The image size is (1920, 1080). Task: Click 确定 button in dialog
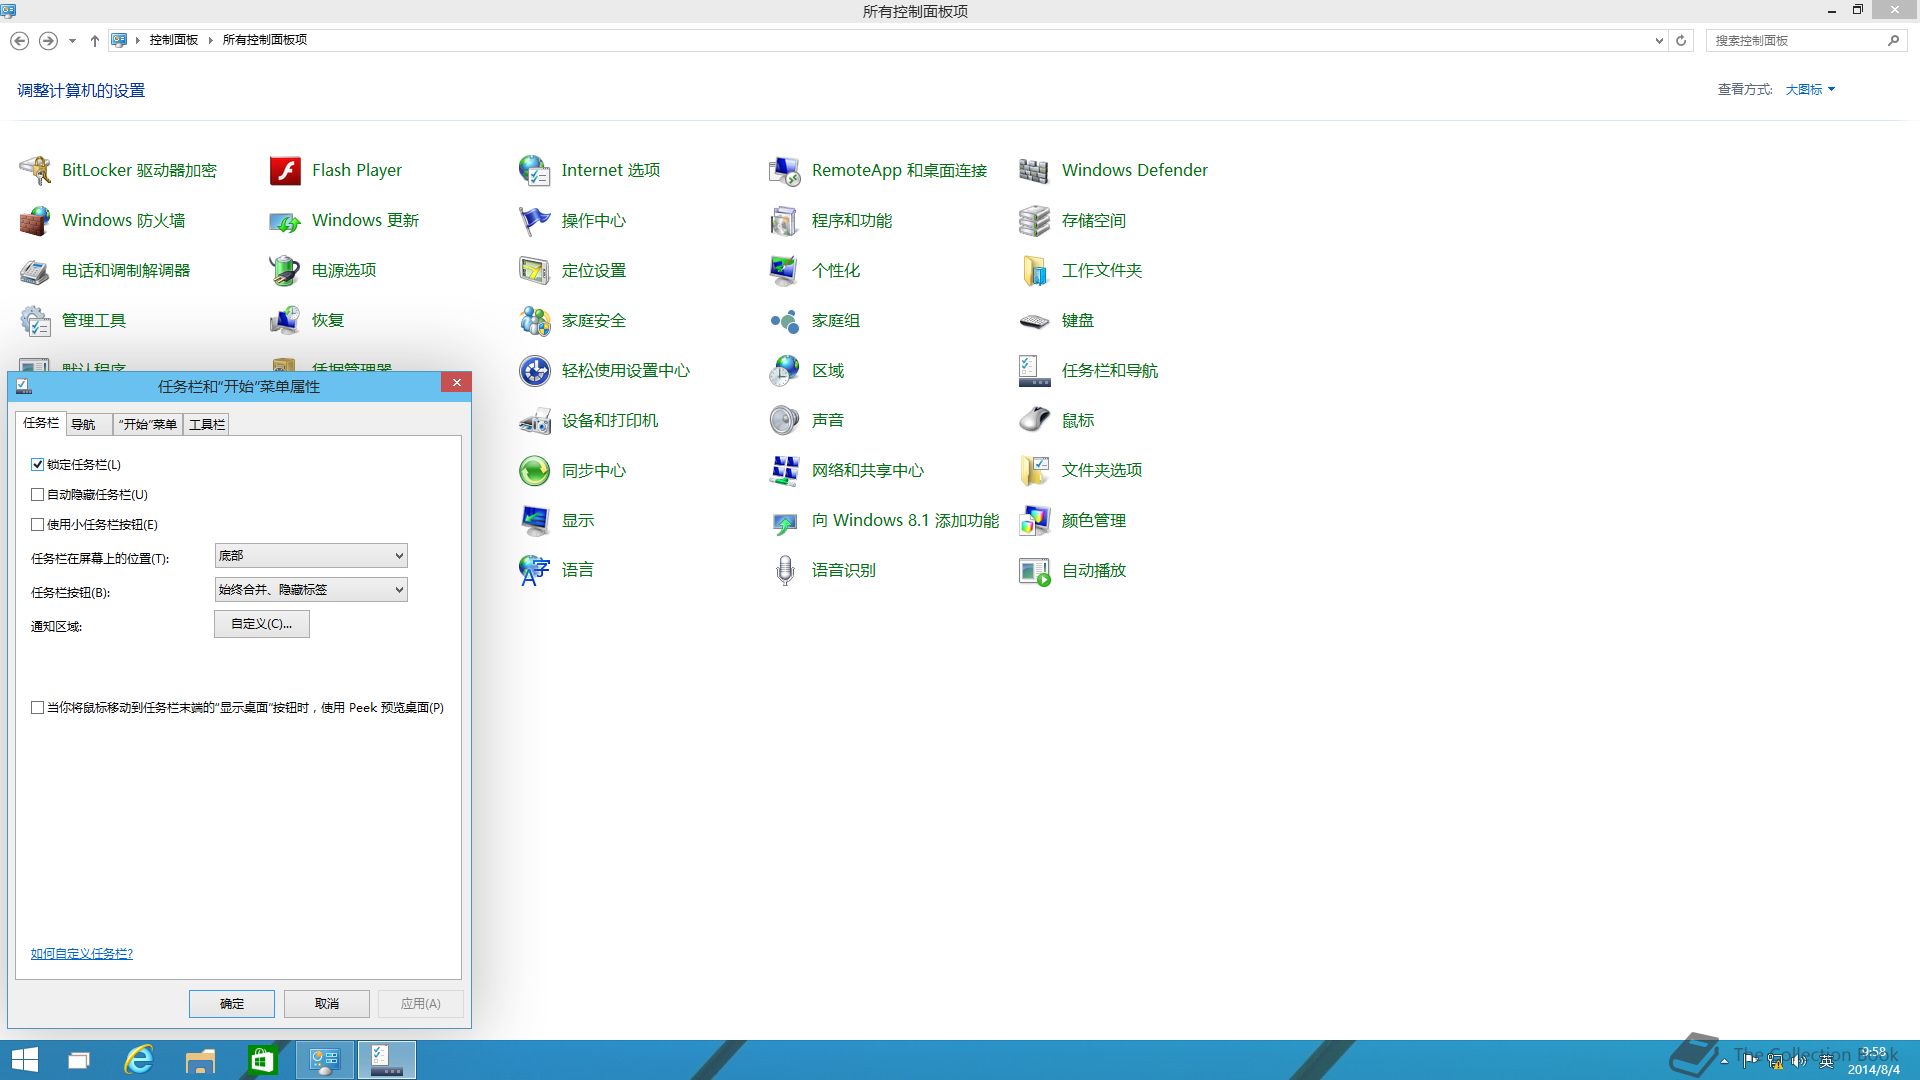click(232, 1004)
